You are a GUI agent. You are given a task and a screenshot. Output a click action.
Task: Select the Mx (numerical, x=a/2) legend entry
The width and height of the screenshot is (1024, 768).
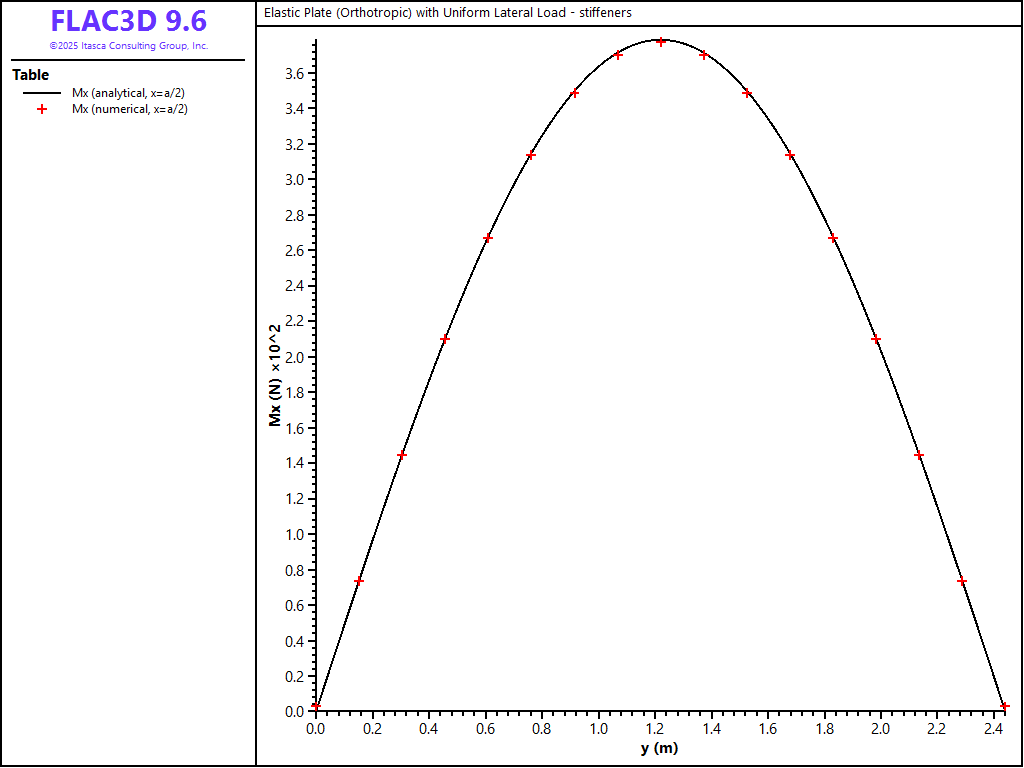[x=130, y=109]
